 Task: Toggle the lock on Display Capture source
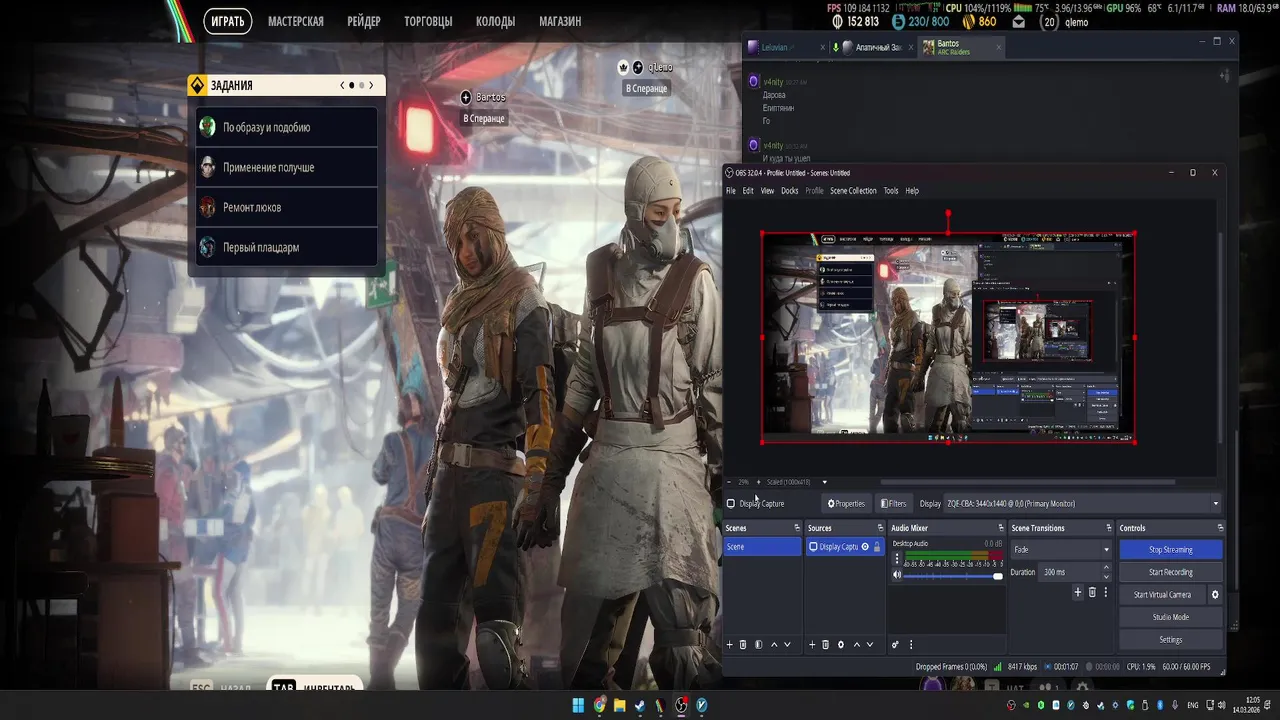pyautogui.click(x=877, y=547)
